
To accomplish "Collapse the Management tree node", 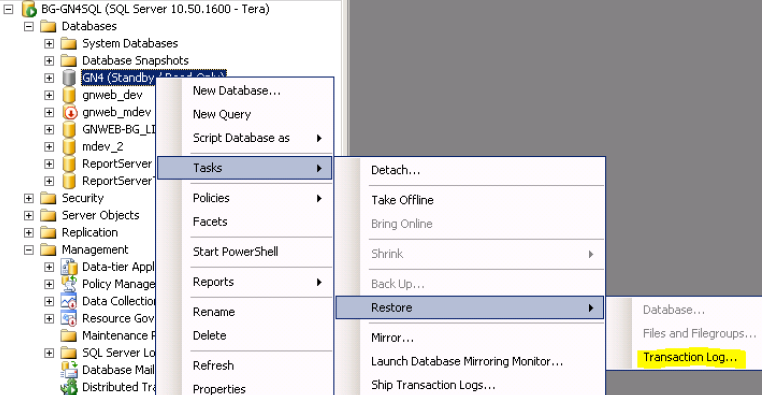I will coord(29,250).
